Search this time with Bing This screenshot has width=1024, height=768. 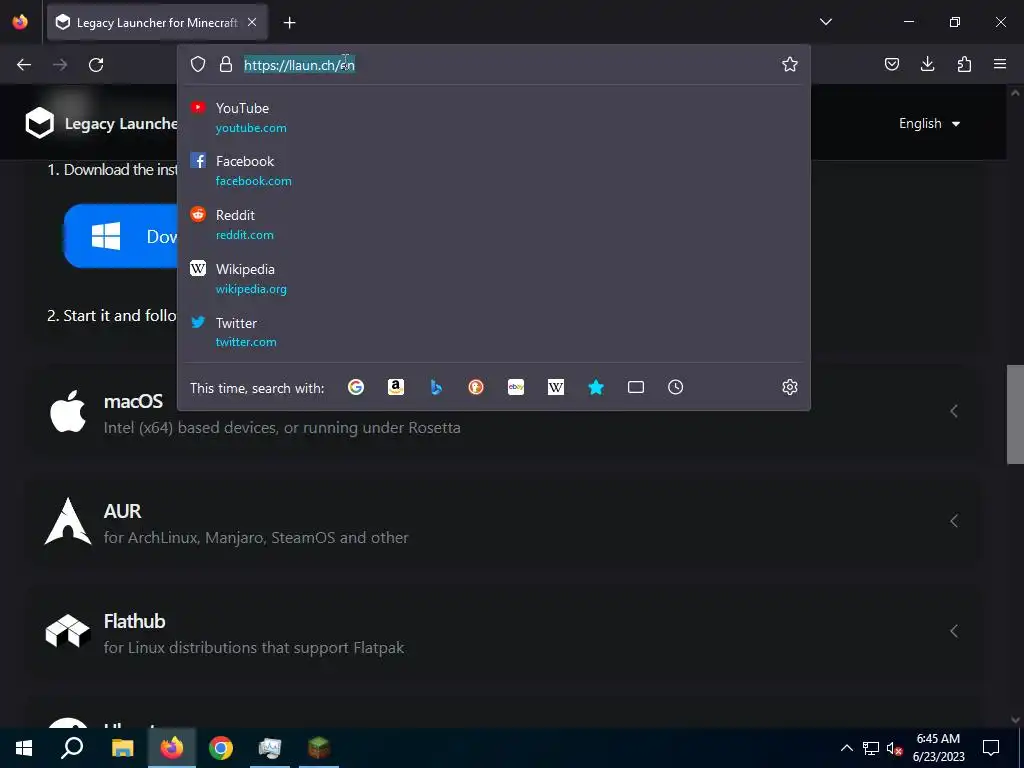click(436, 387)
